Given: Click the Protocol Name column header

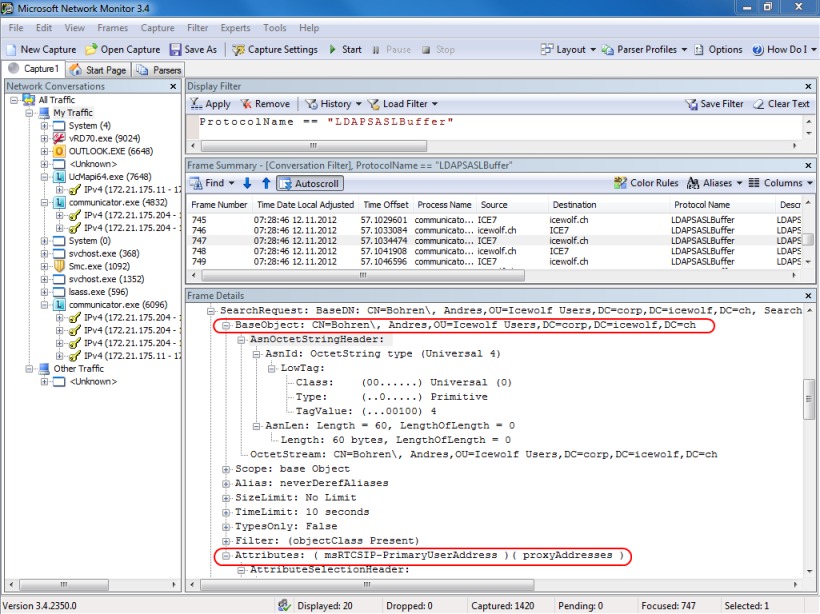Looking at the screenshot, I should click(722, 205).
